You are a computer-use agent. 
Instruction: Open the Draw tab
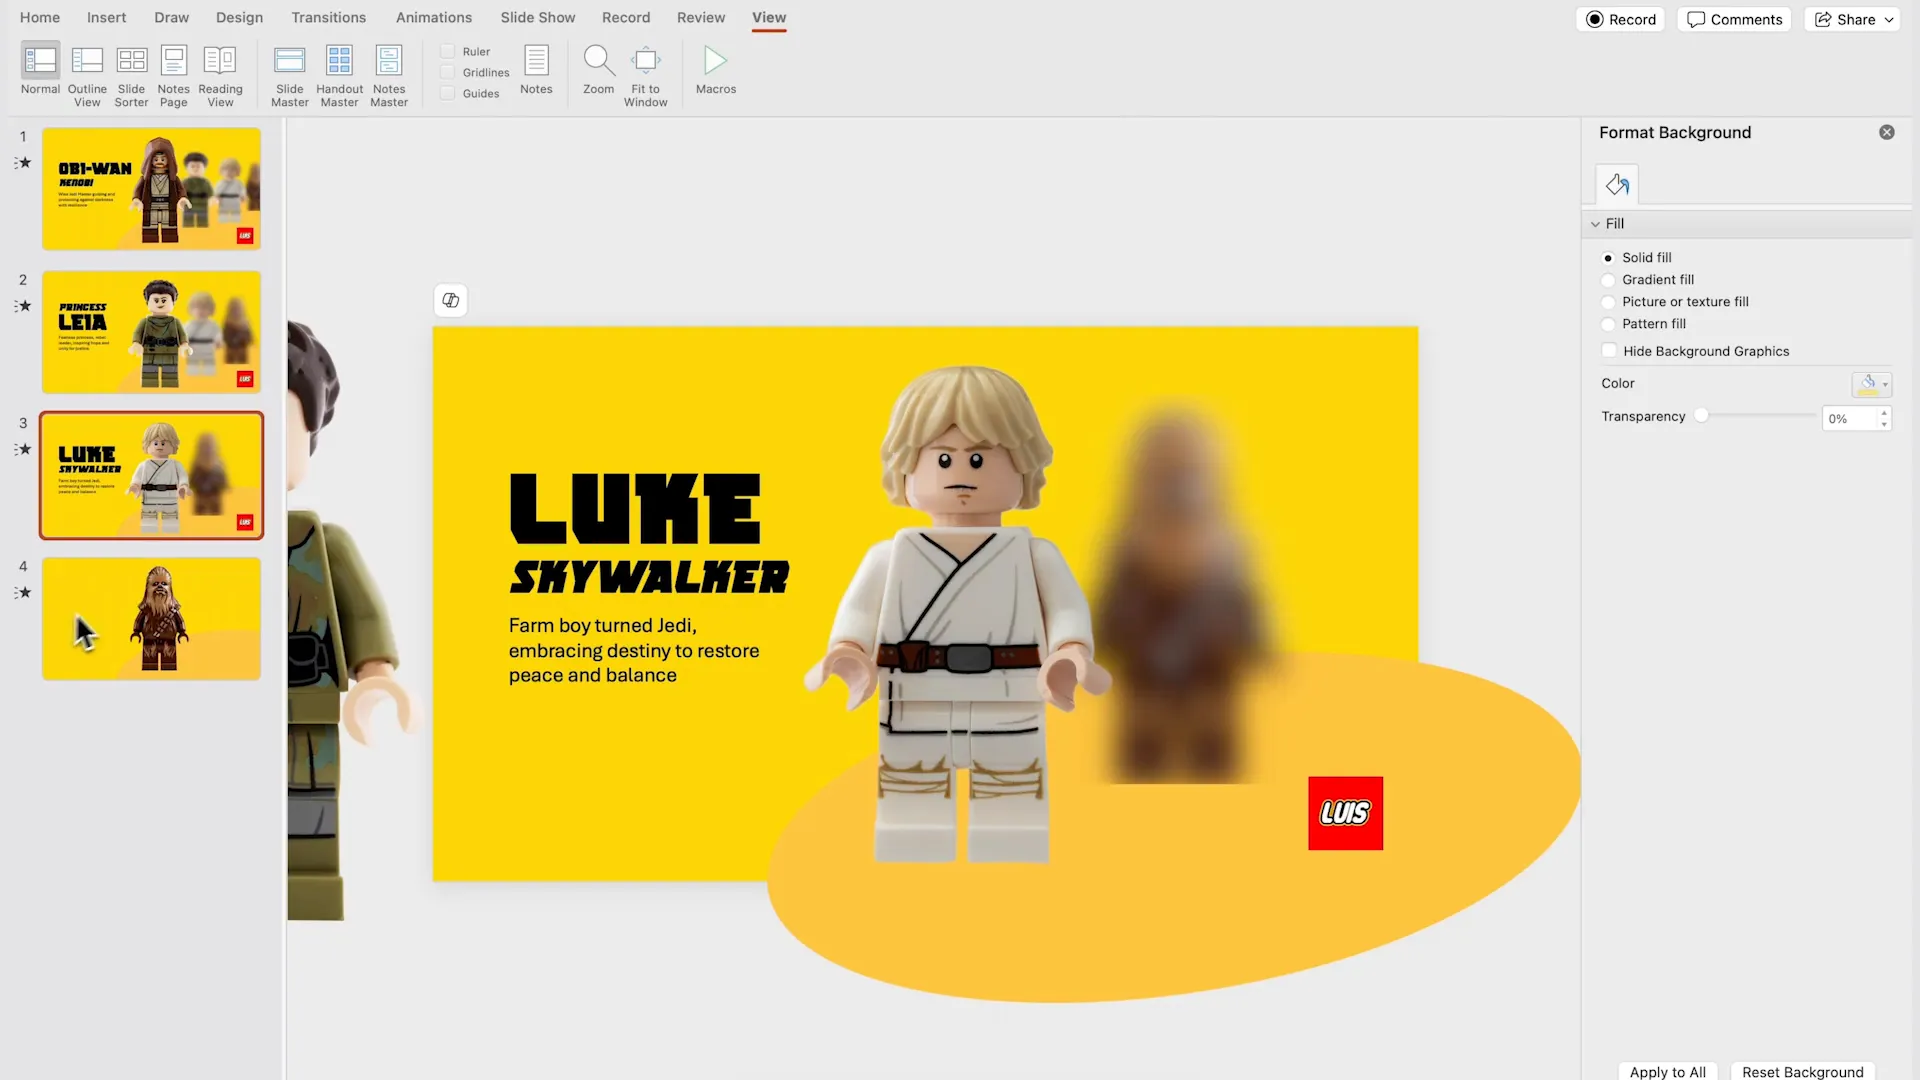[171, 18]
